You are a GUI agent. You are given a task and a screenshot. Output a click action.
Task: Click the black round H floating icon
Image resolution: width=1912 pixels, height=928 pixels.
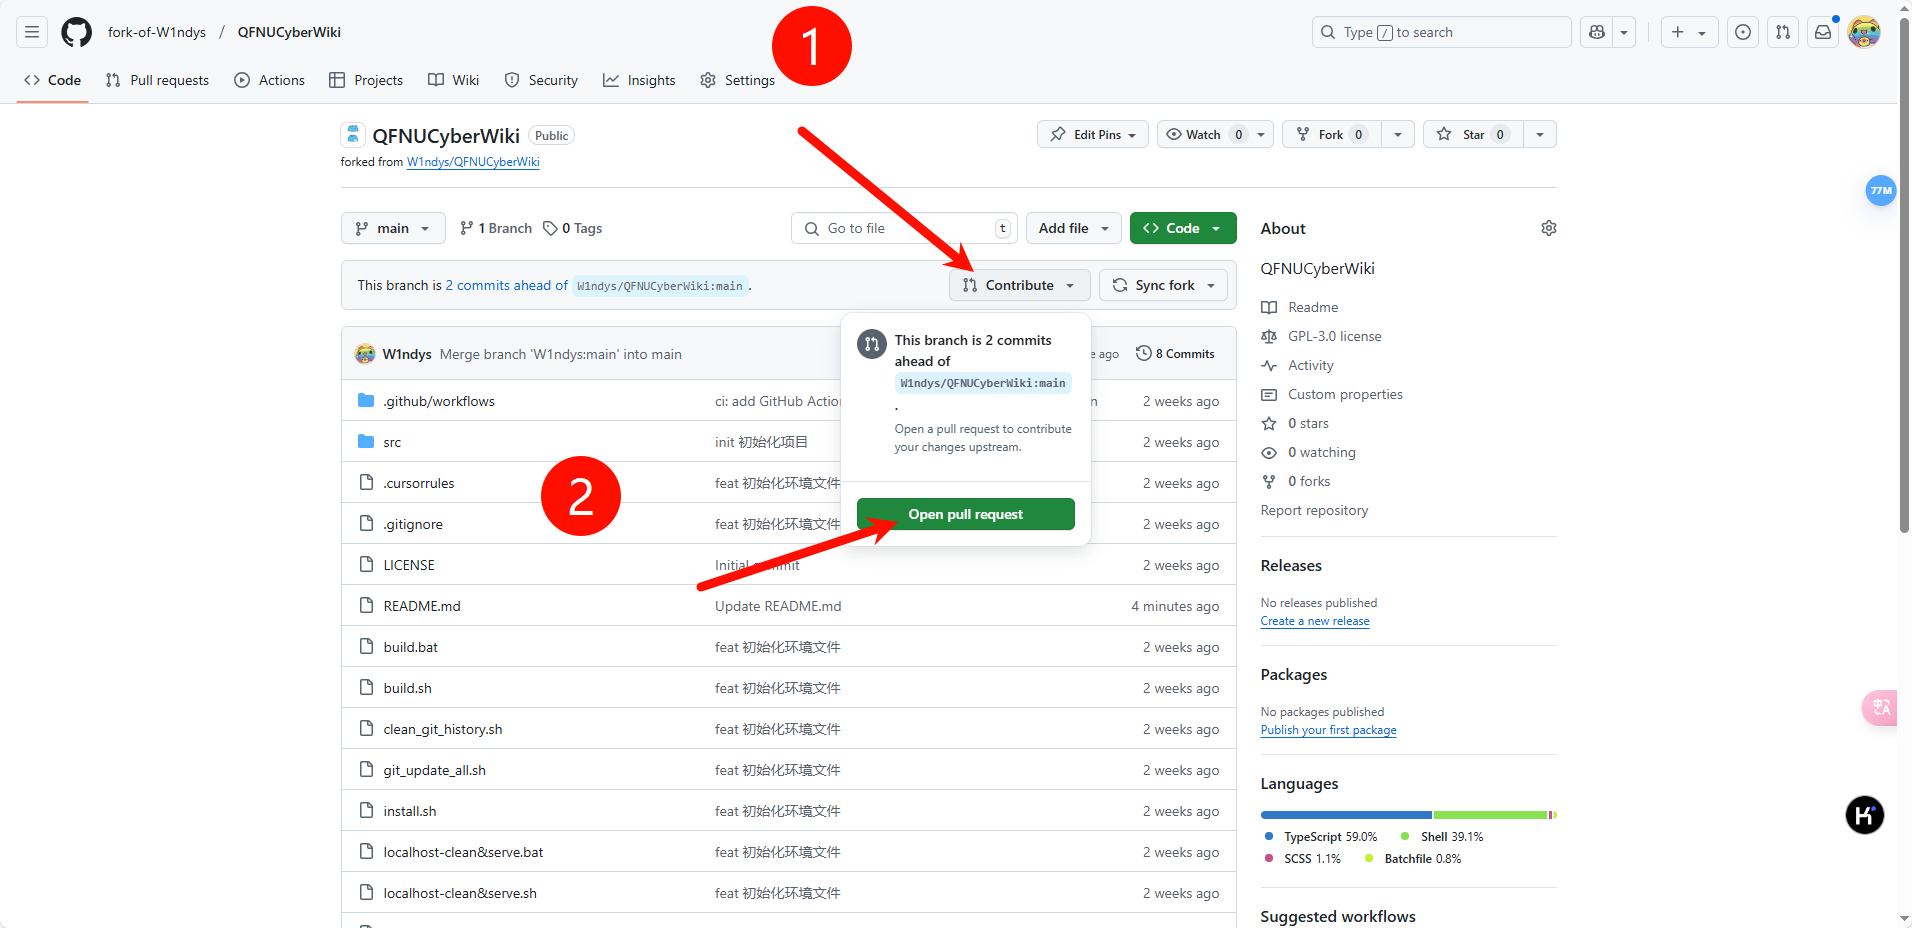pyautogui.click(x=1865, y=815)
